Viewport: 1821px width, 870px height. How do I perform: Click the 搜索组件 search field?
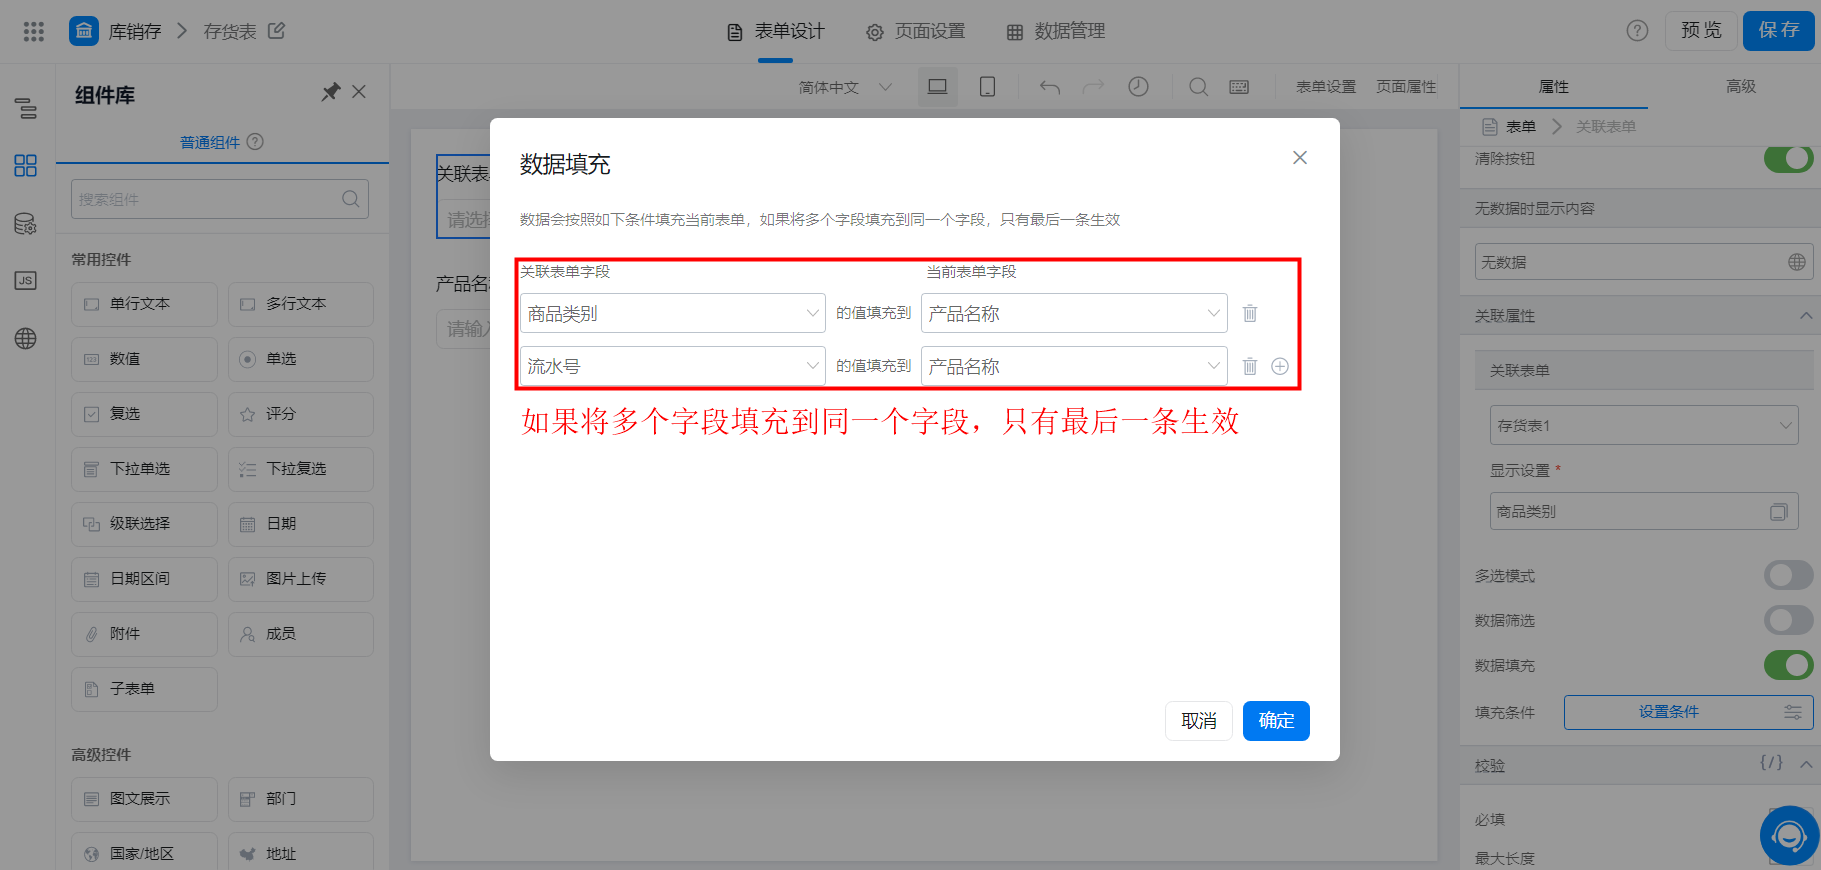coord(220,199)
